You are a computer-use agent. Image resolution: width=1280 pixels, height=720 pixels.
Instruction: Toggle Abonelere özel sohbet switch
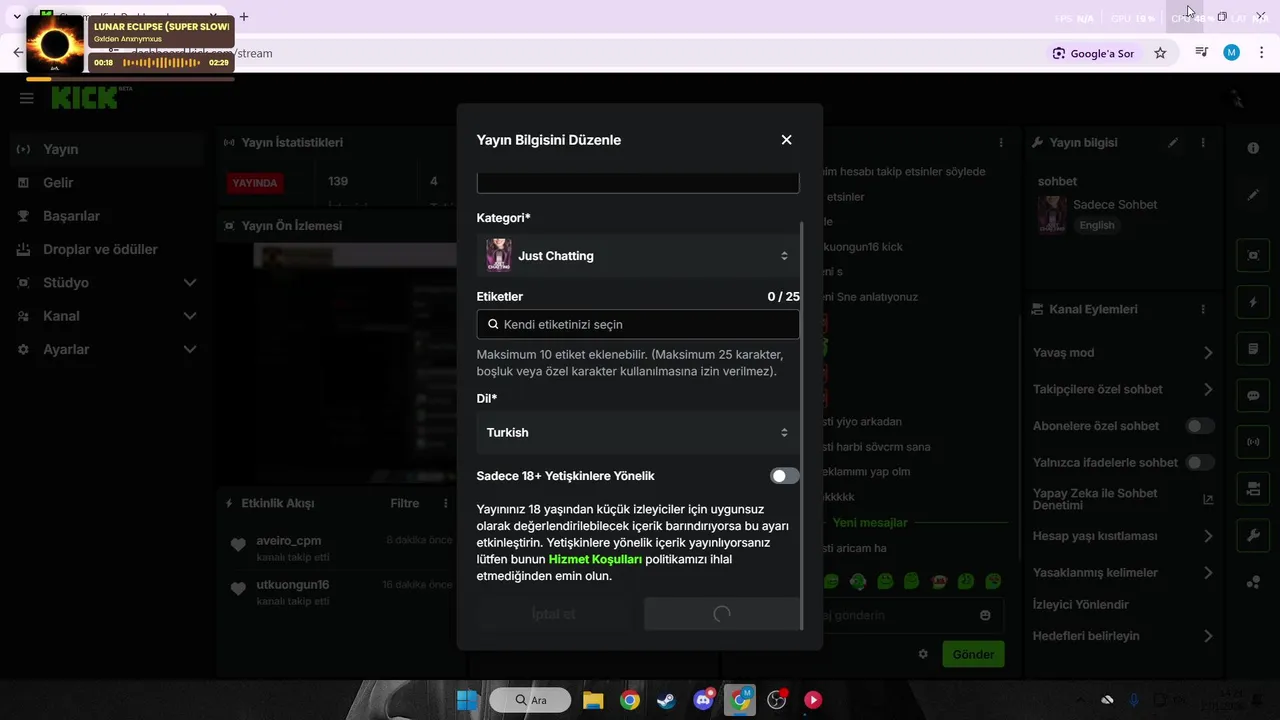[x=1199, y=426]
